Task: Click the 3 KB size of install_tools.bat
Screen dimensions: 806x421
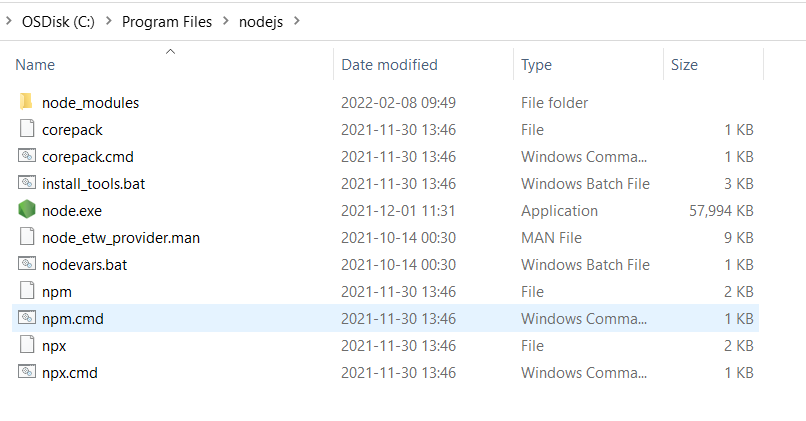Action: point(739,184)
